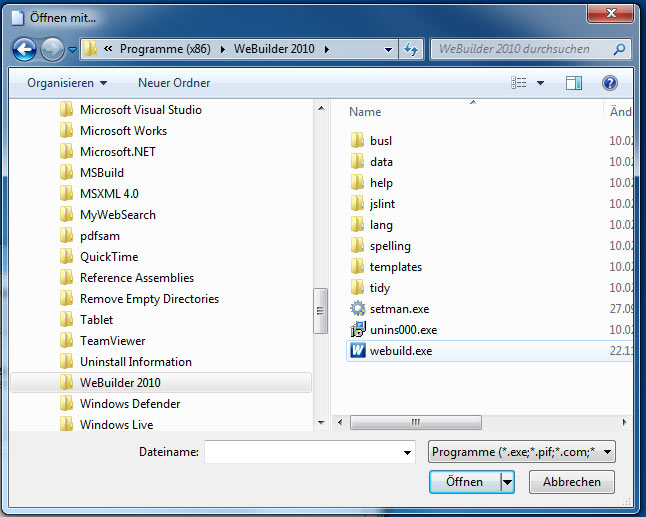Click the folder tree vertical scrollbar thumb
Screen dimensions: 646x517
coord(321,311)
